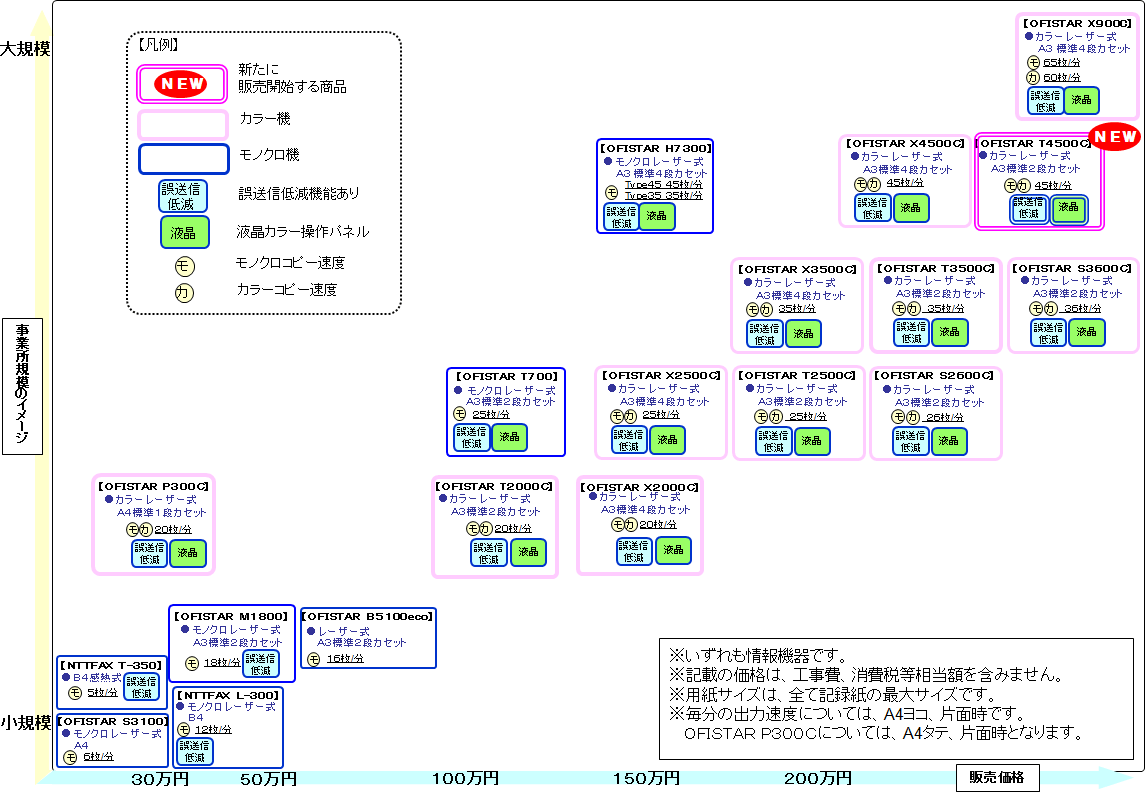
Task: Click the 誤送信低減 badge in NTTFAX L-300 card
Action: coord(194,751)
